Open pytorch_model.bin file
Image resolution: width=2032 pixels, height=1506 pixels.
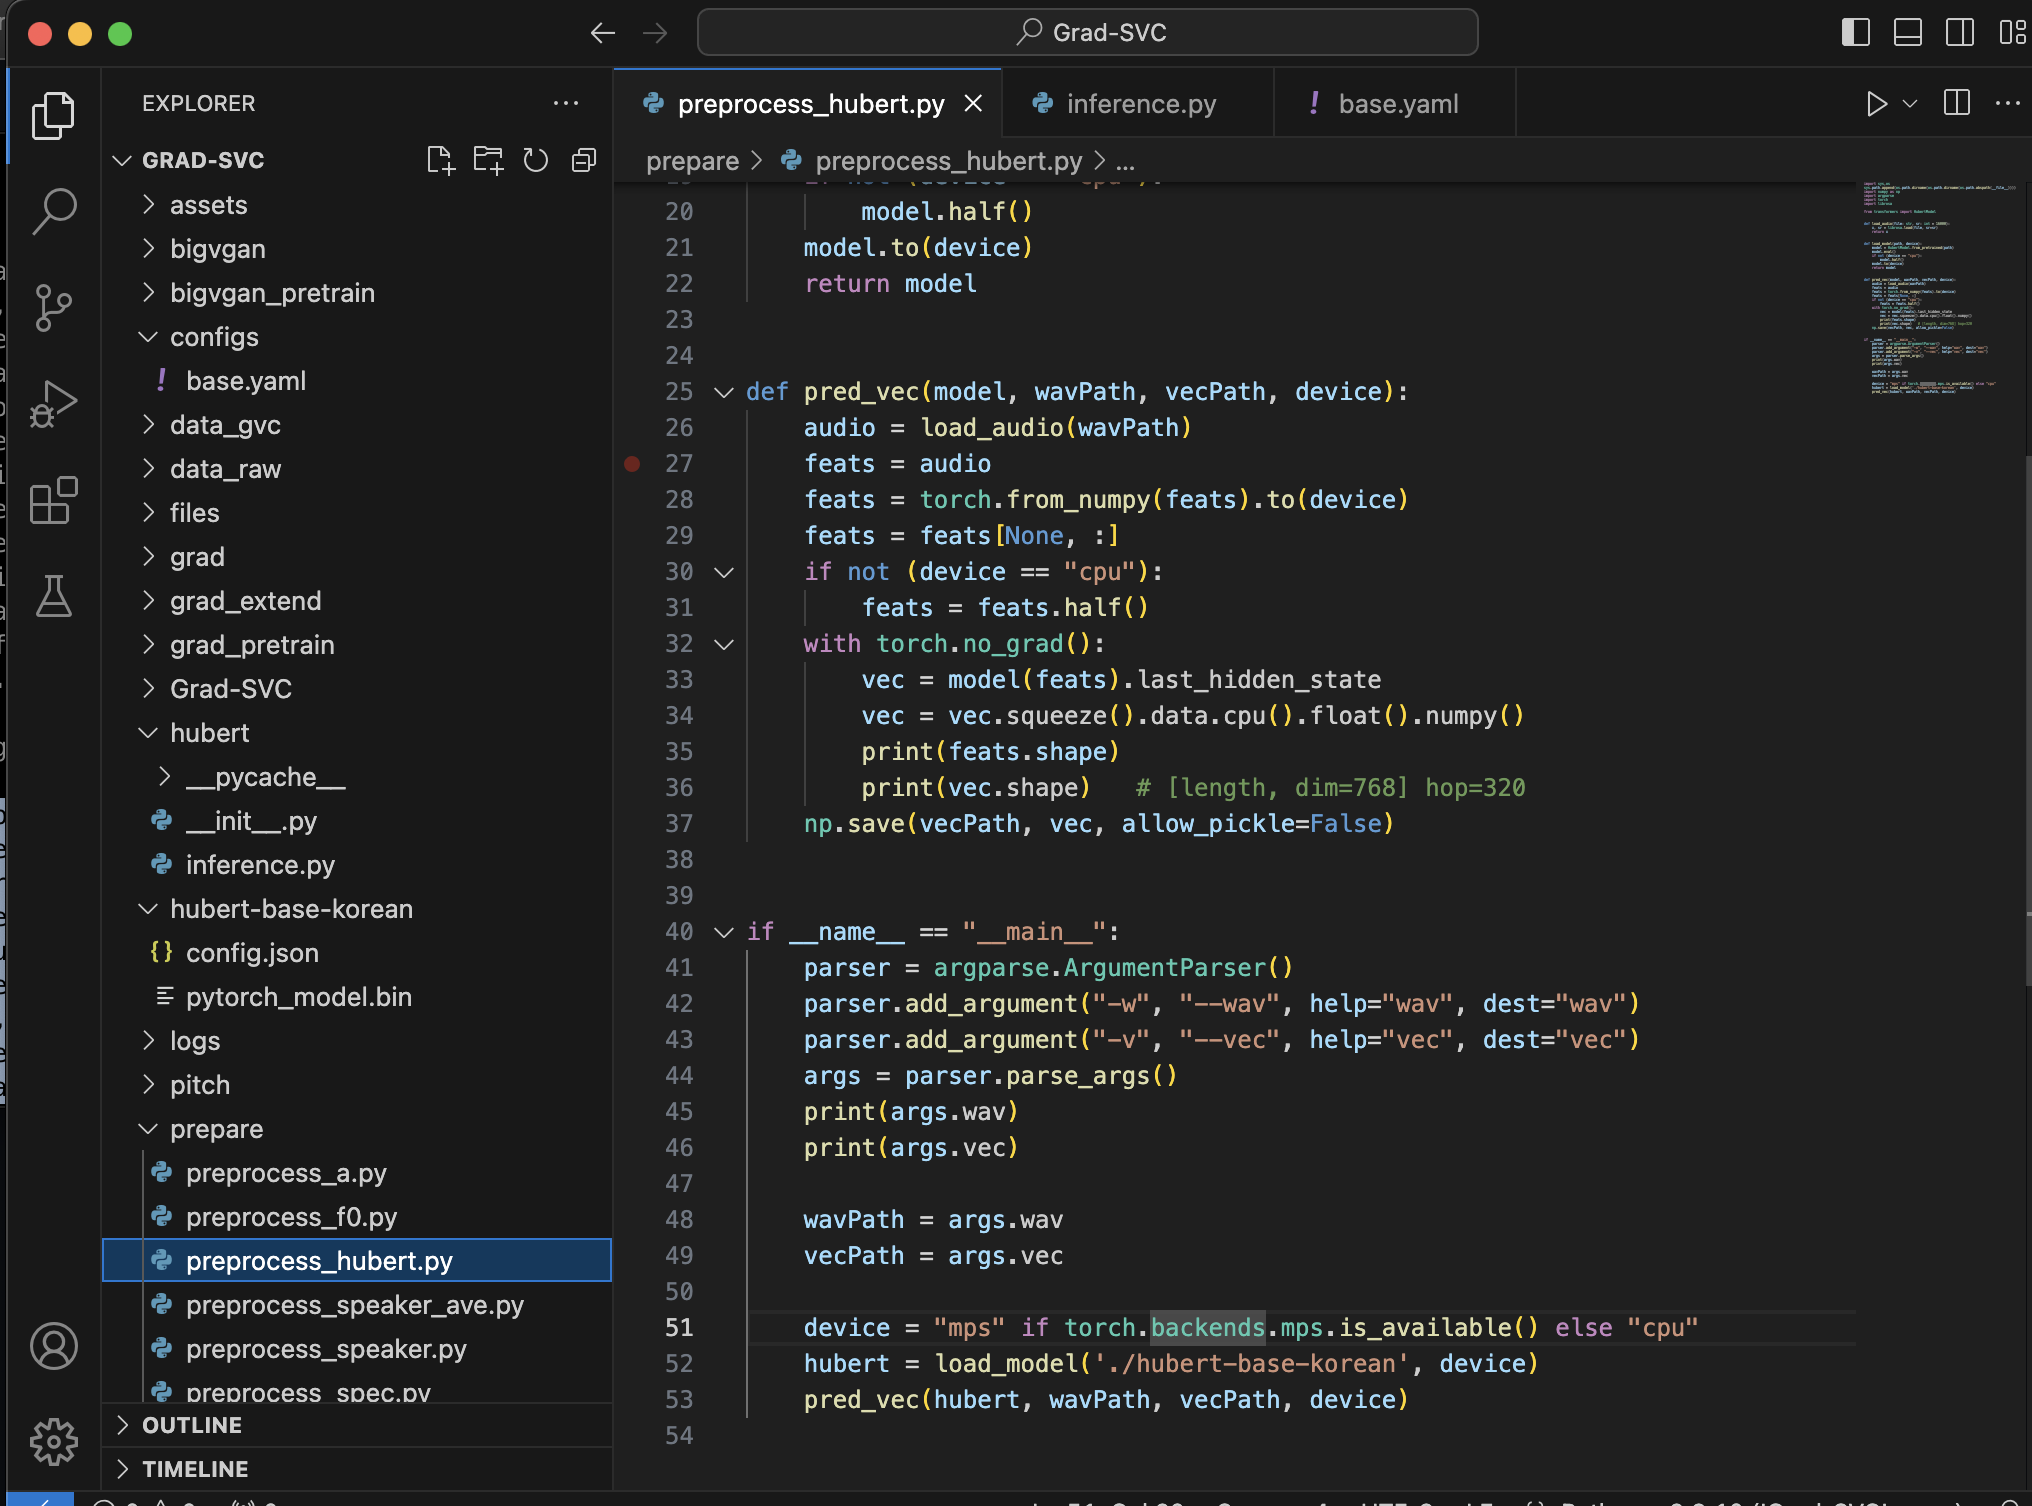coord(357,997)
